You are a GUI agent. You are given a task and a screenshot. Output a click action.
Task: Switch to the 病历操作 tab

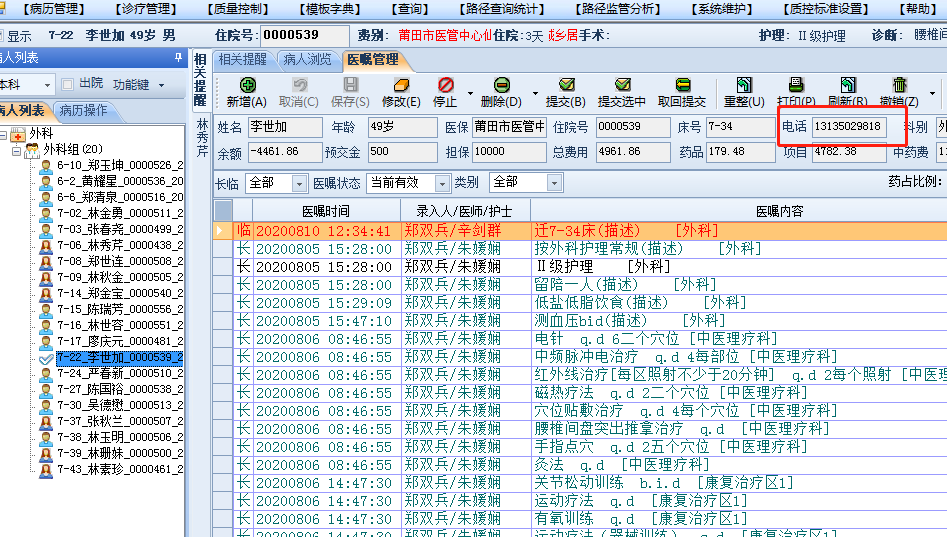click(x=83, y=111)
